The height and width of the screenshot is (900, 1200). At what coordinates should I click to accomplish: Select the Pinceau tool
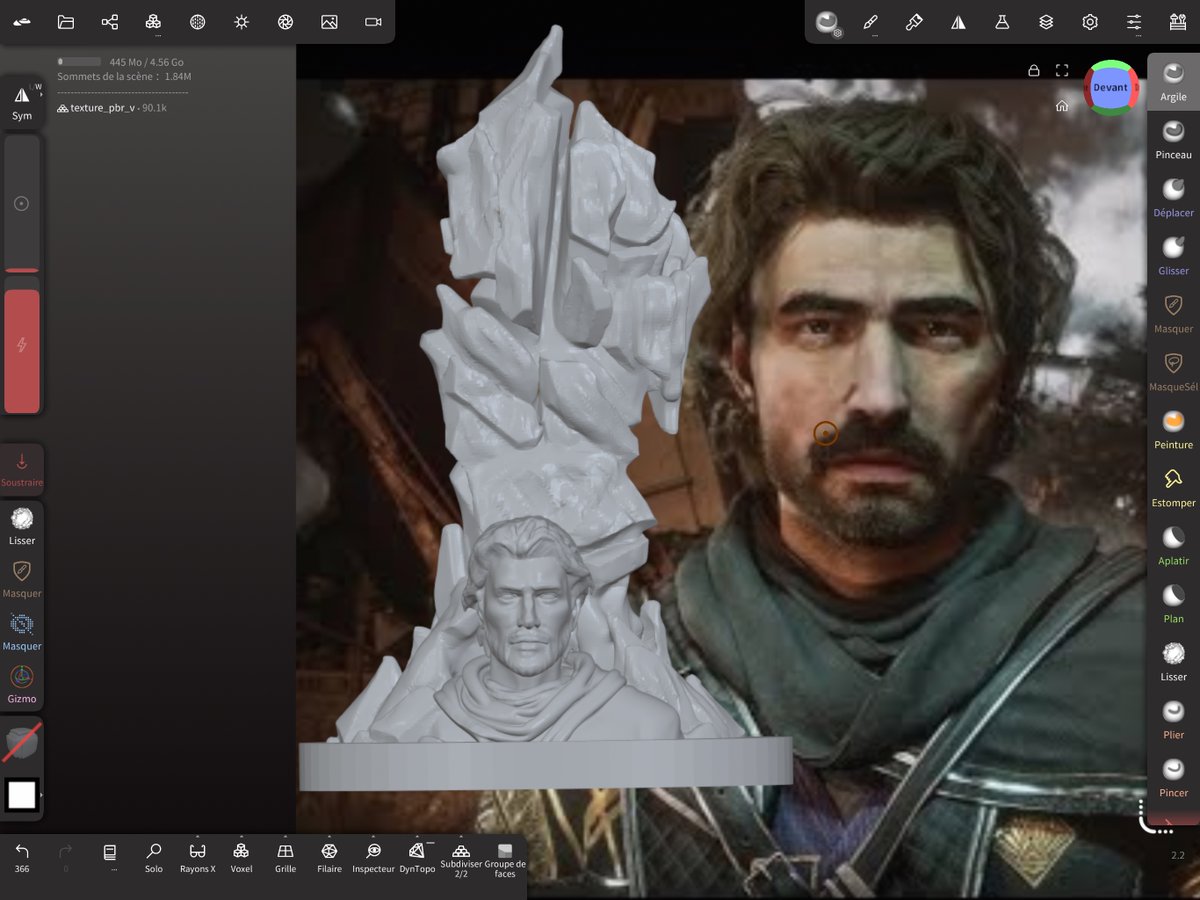pos(1173,139)
